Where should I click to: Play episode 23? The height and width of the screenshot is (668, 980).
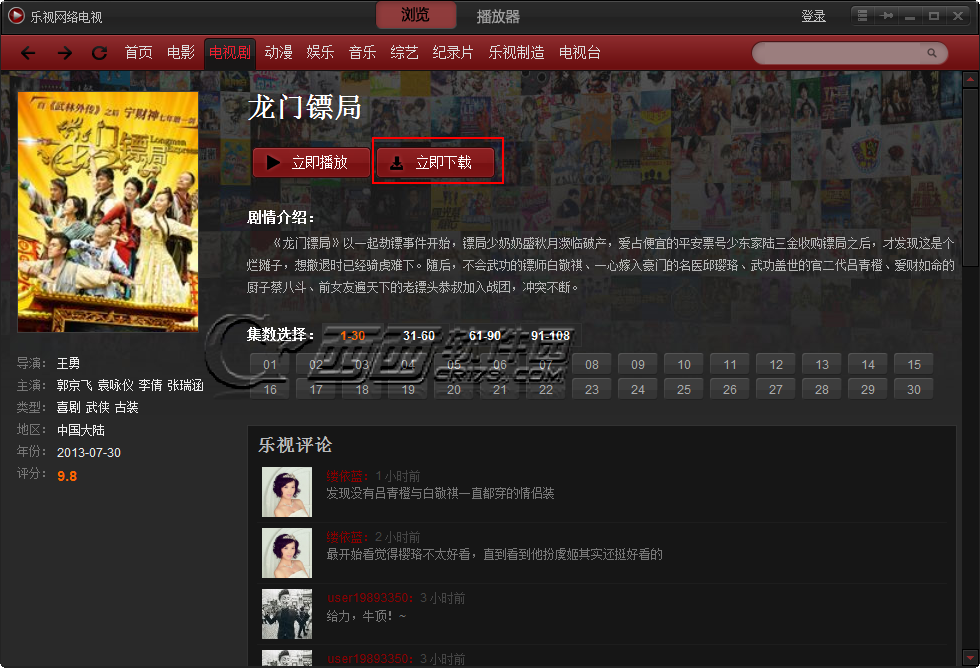592,389
